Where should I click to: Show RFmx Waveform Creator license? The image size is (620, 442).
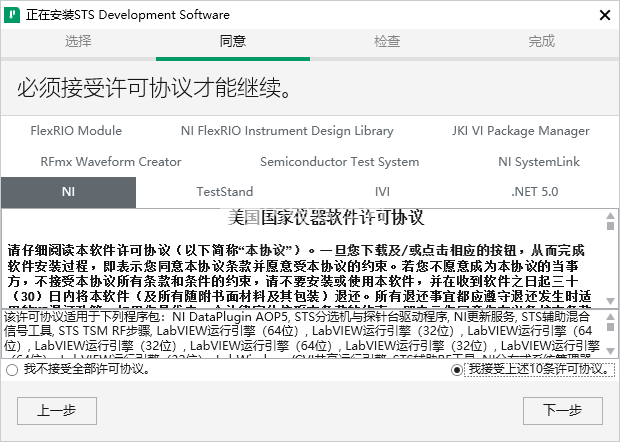[x=111, y=162]
